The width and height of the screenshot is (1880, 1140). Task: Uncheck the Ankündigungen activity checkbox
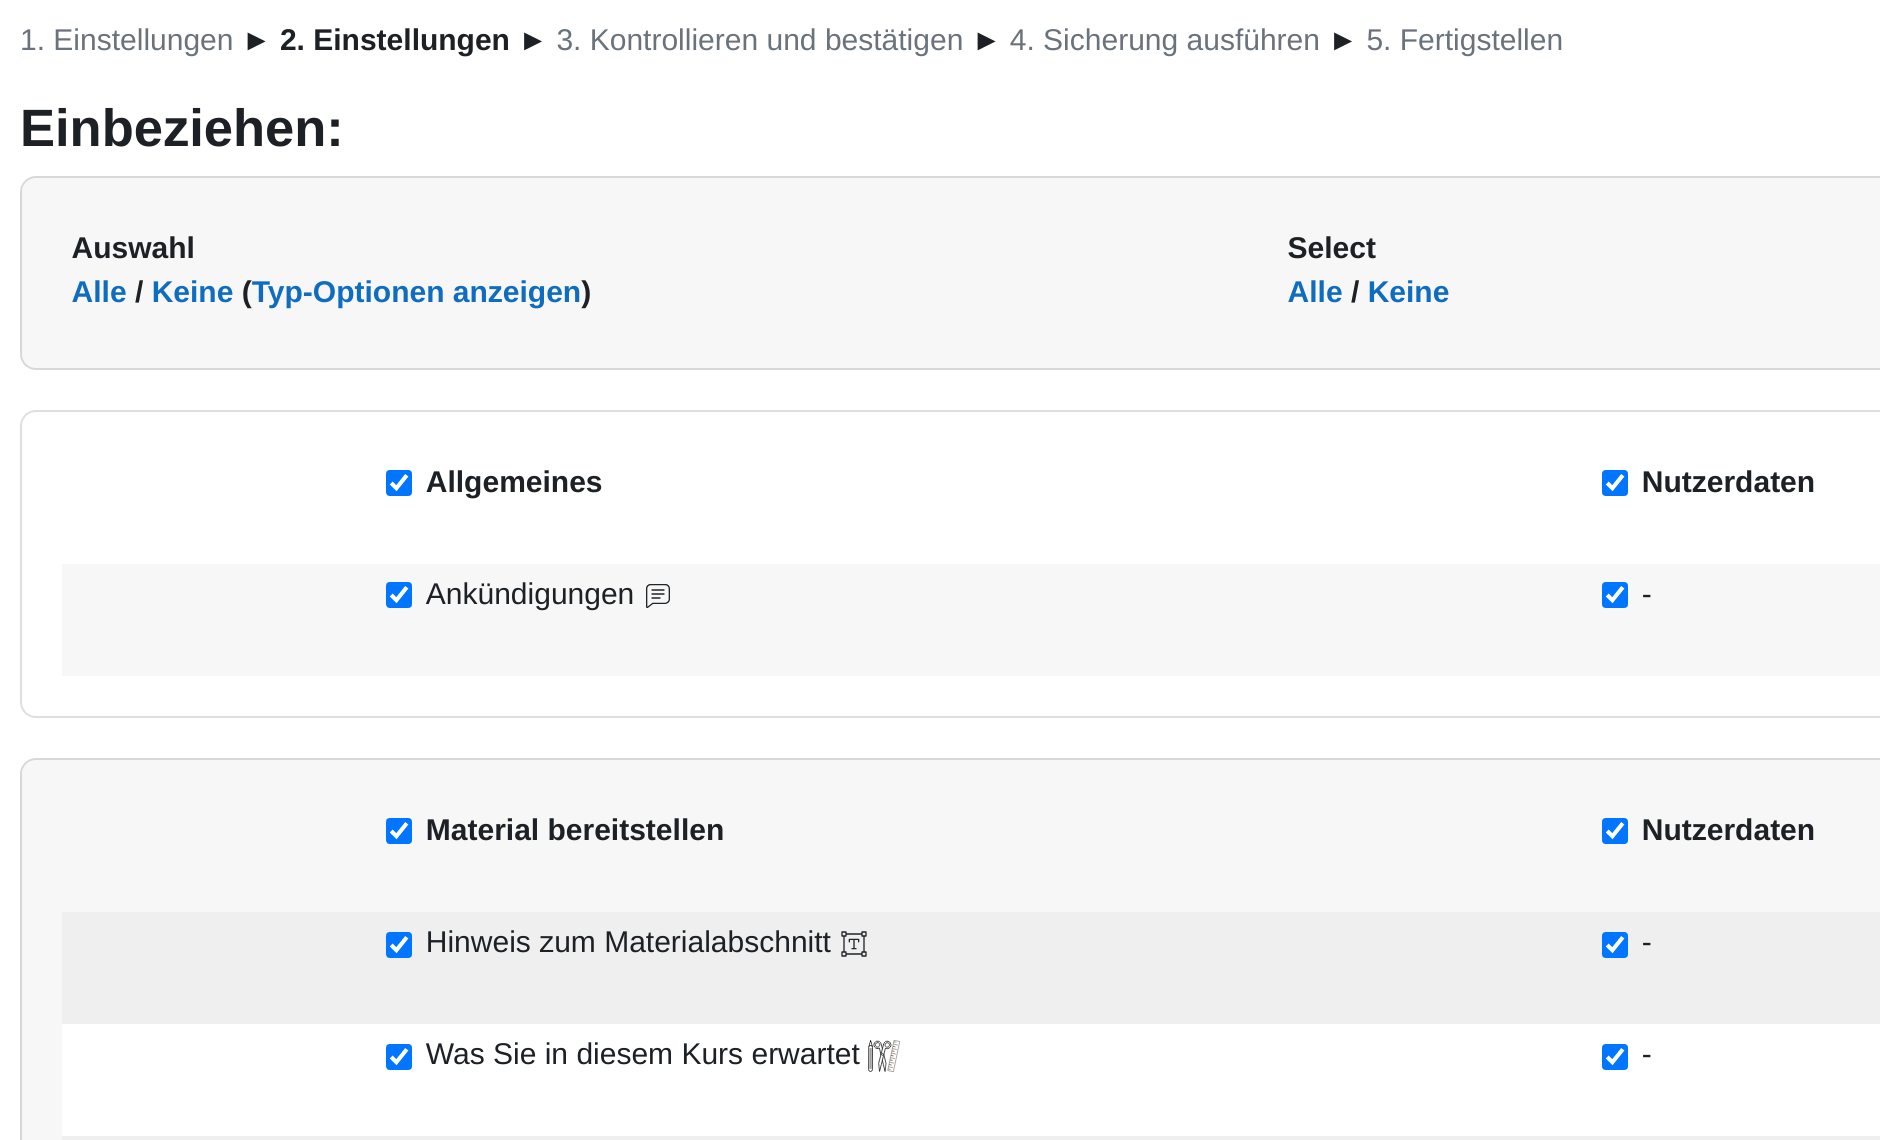coord(399,595)
